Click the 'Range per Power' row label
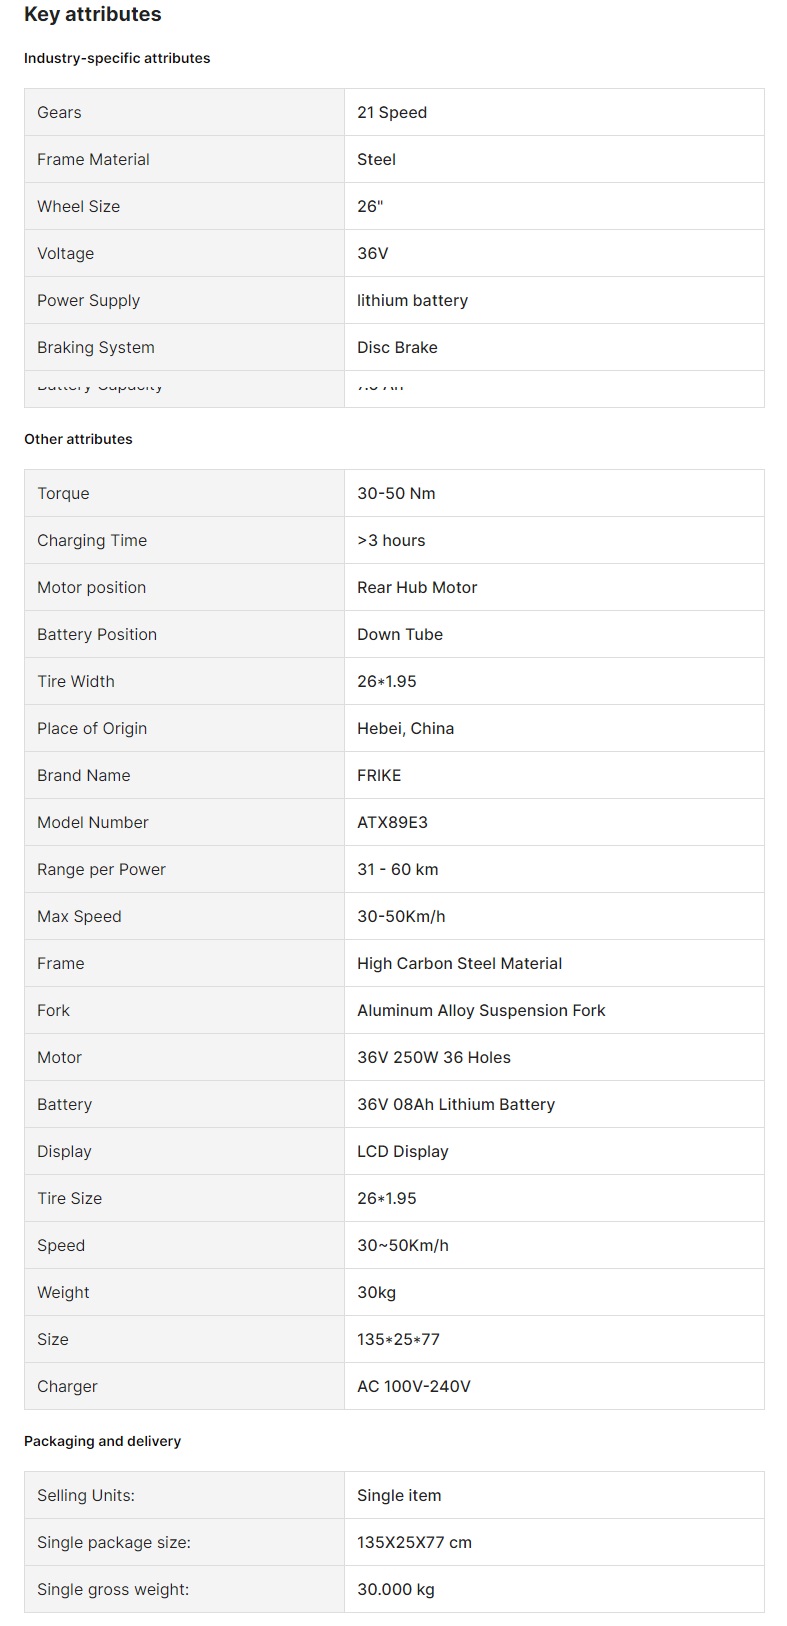Screen dimensions: 787x1626 (101, 870)
